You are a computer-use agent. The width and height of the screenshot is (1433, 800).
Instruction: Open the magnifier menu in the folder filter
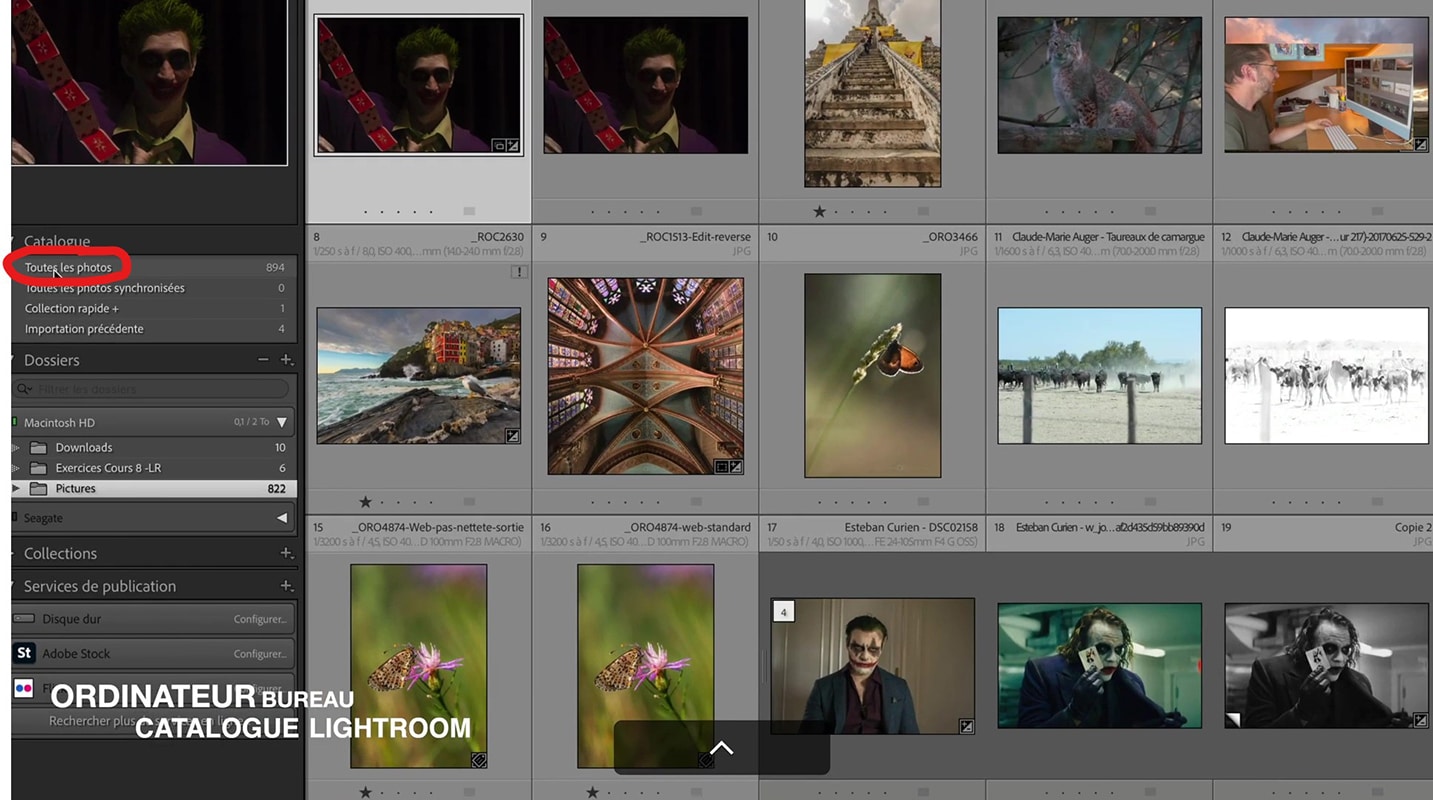(x=26, y=389)
